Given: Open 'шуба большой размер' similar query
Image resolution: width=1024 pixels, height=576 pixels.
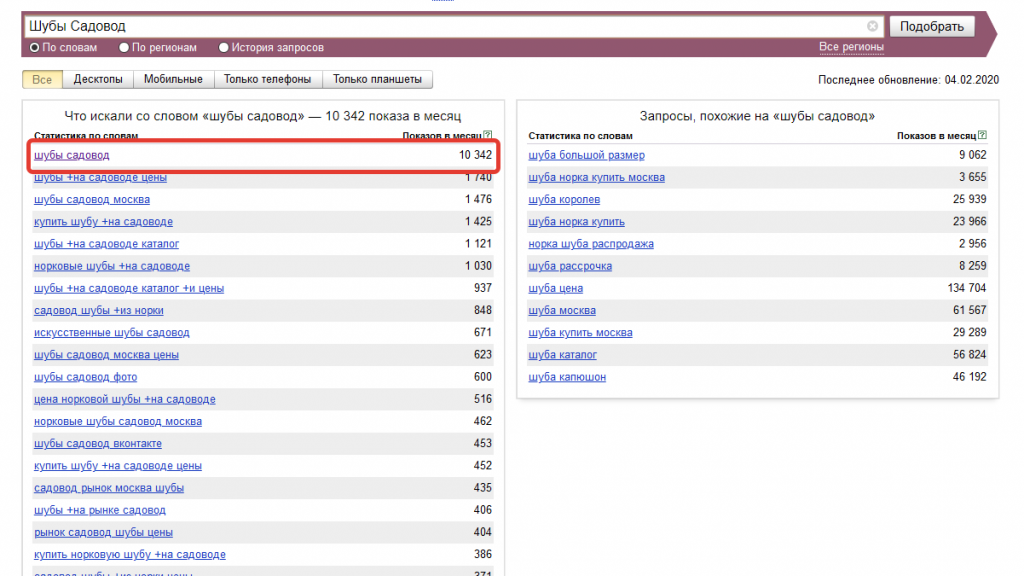Looking at the screenshot, I should coord(586,155).
